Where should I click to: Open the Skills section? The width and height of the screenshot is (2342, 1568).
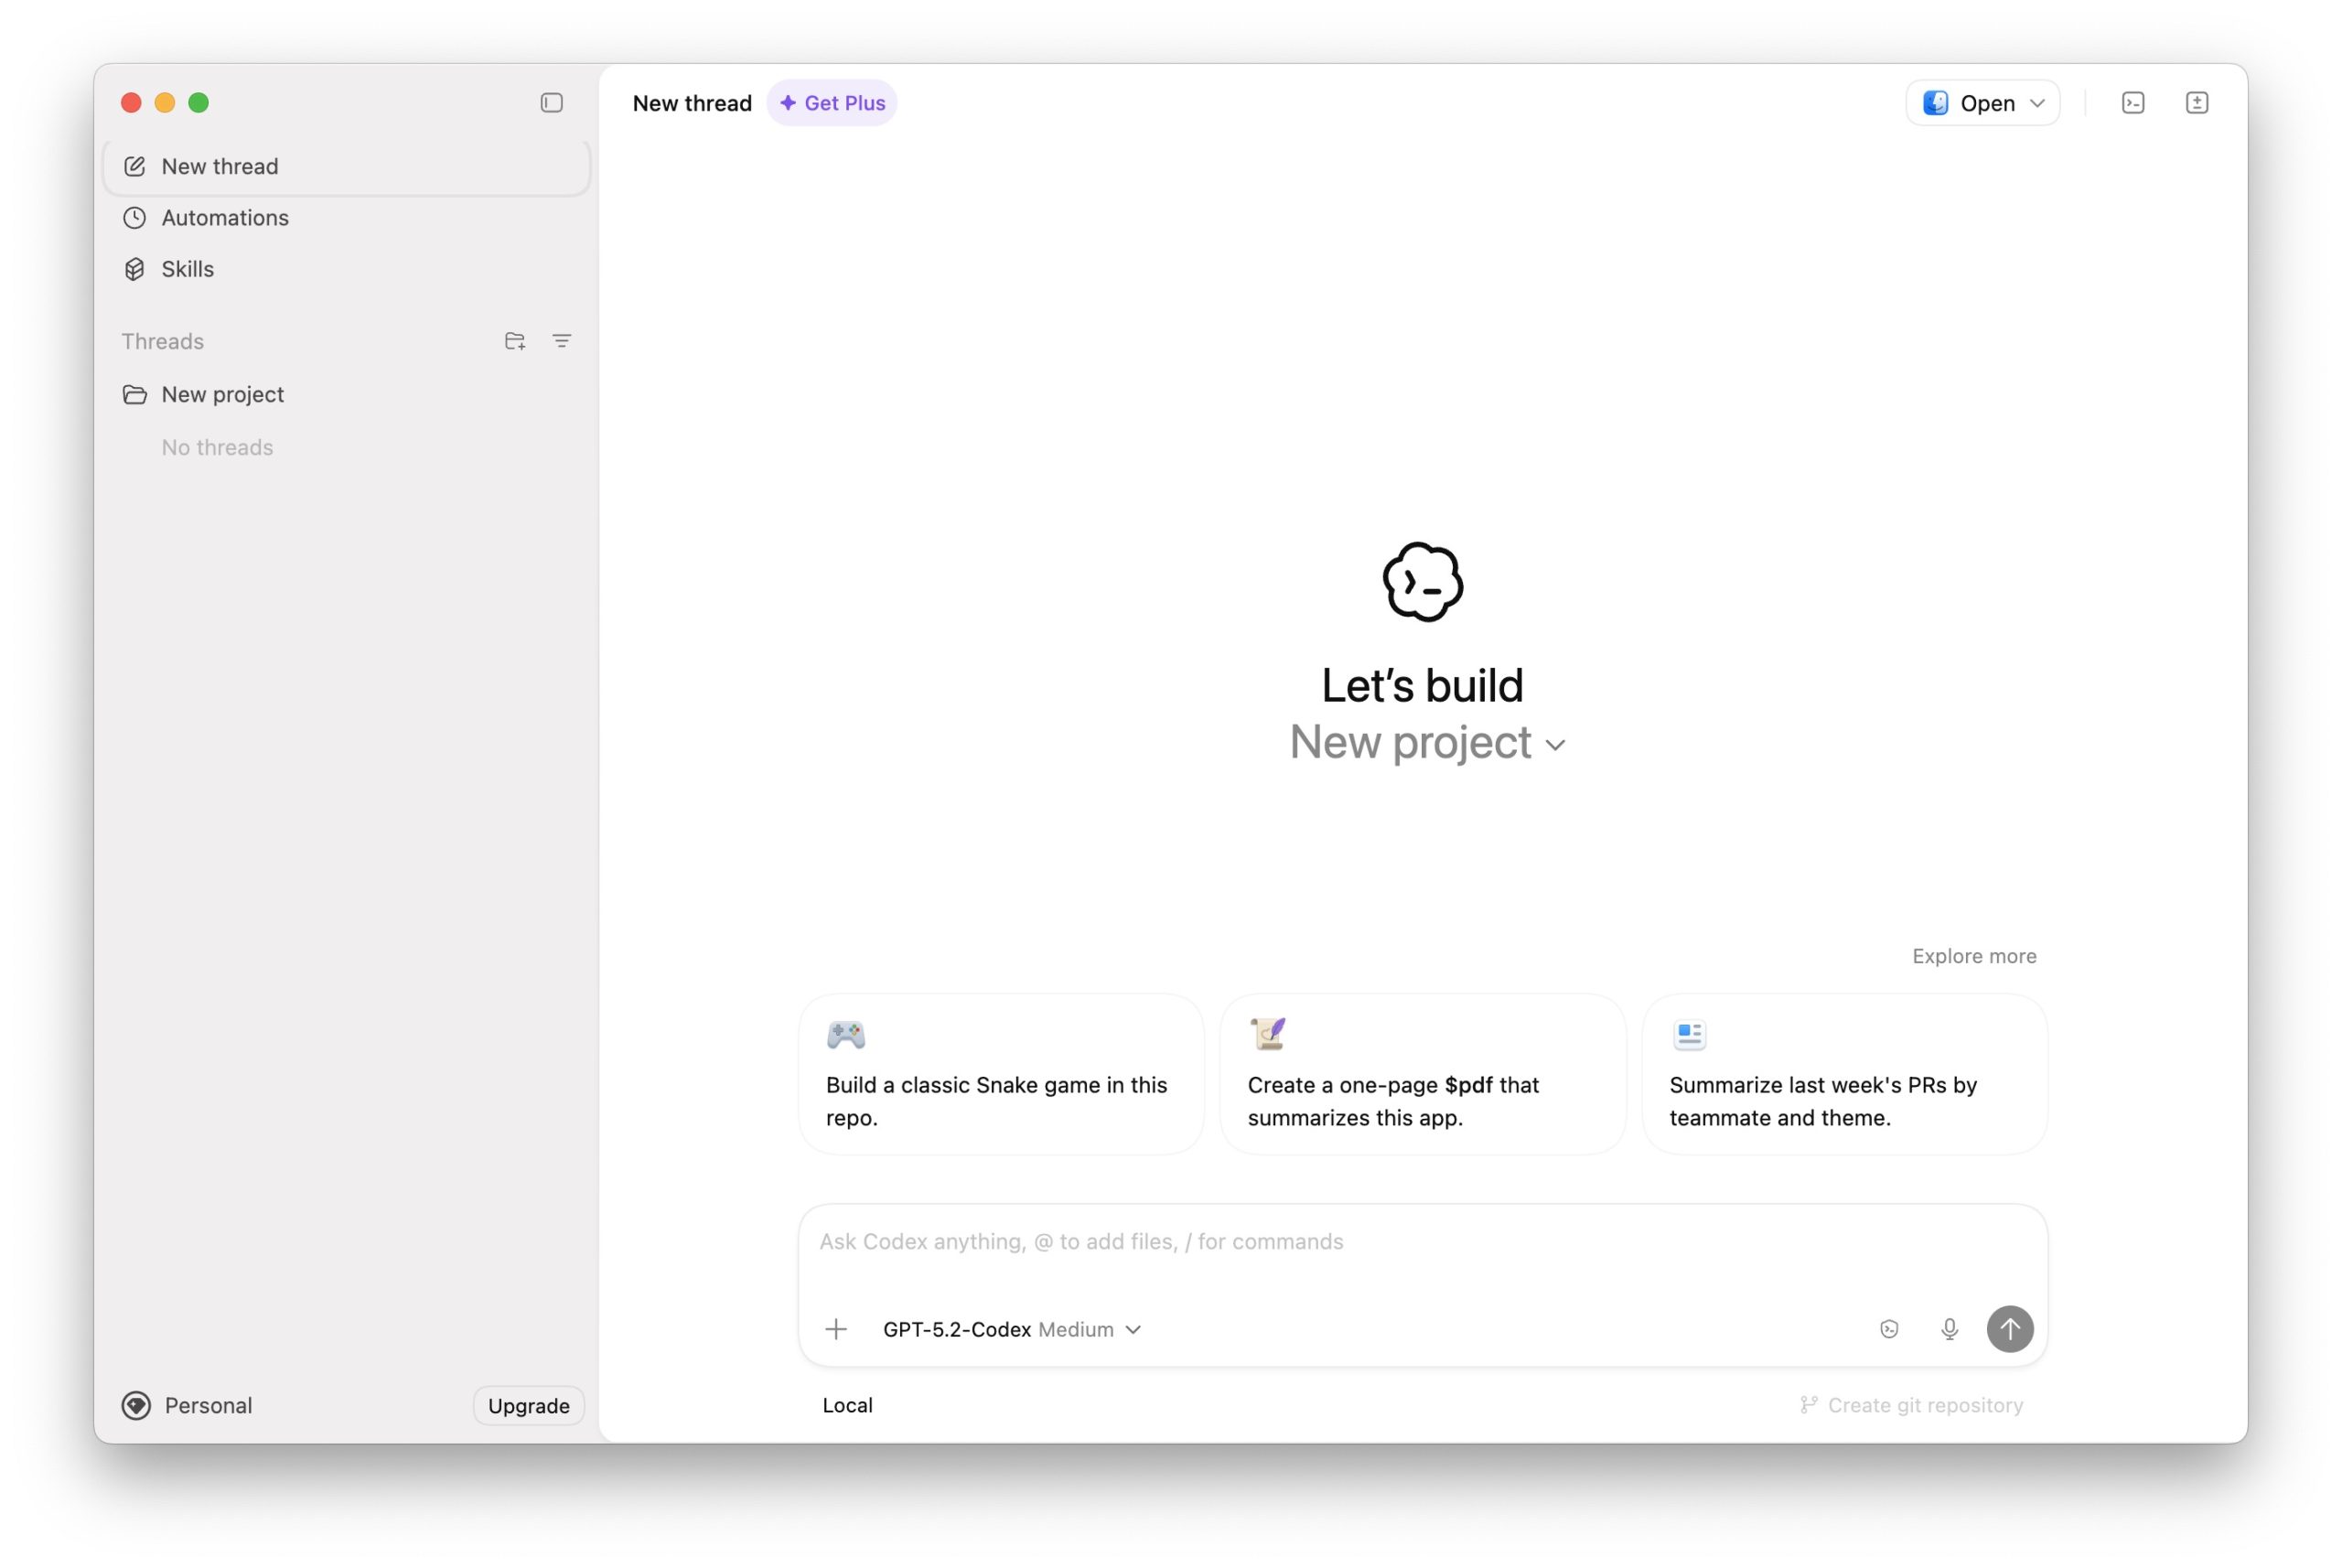pos(187,268)
